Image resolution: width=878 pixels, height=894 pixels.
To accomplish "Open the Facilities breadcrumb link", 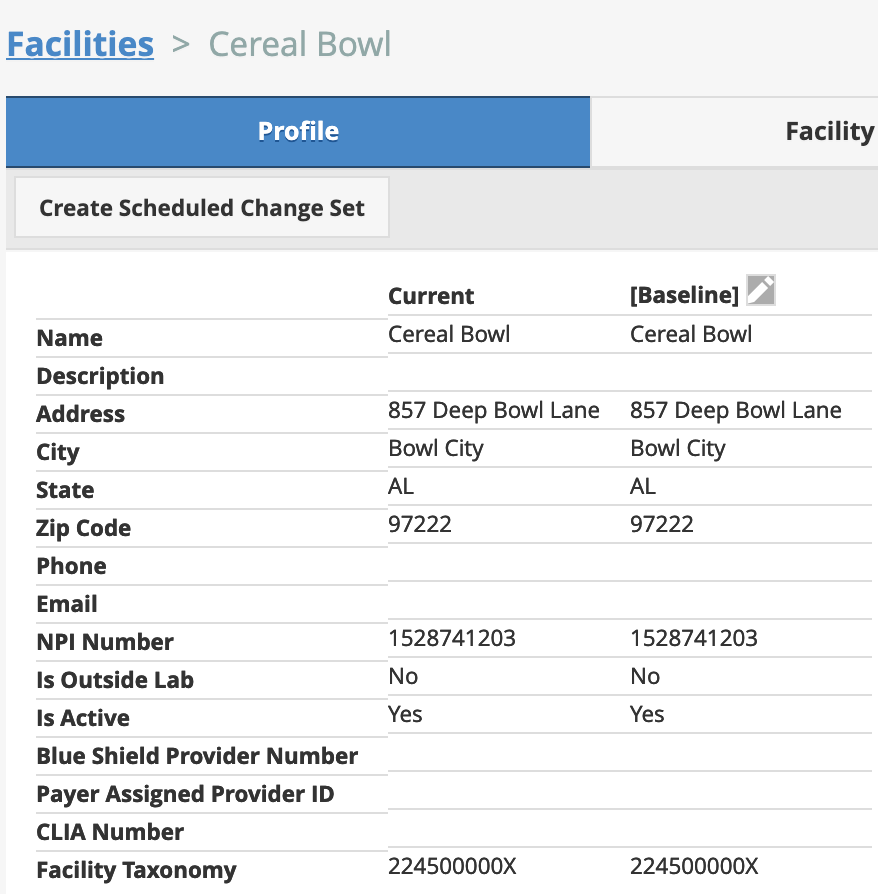I will [x=80, y=43].
